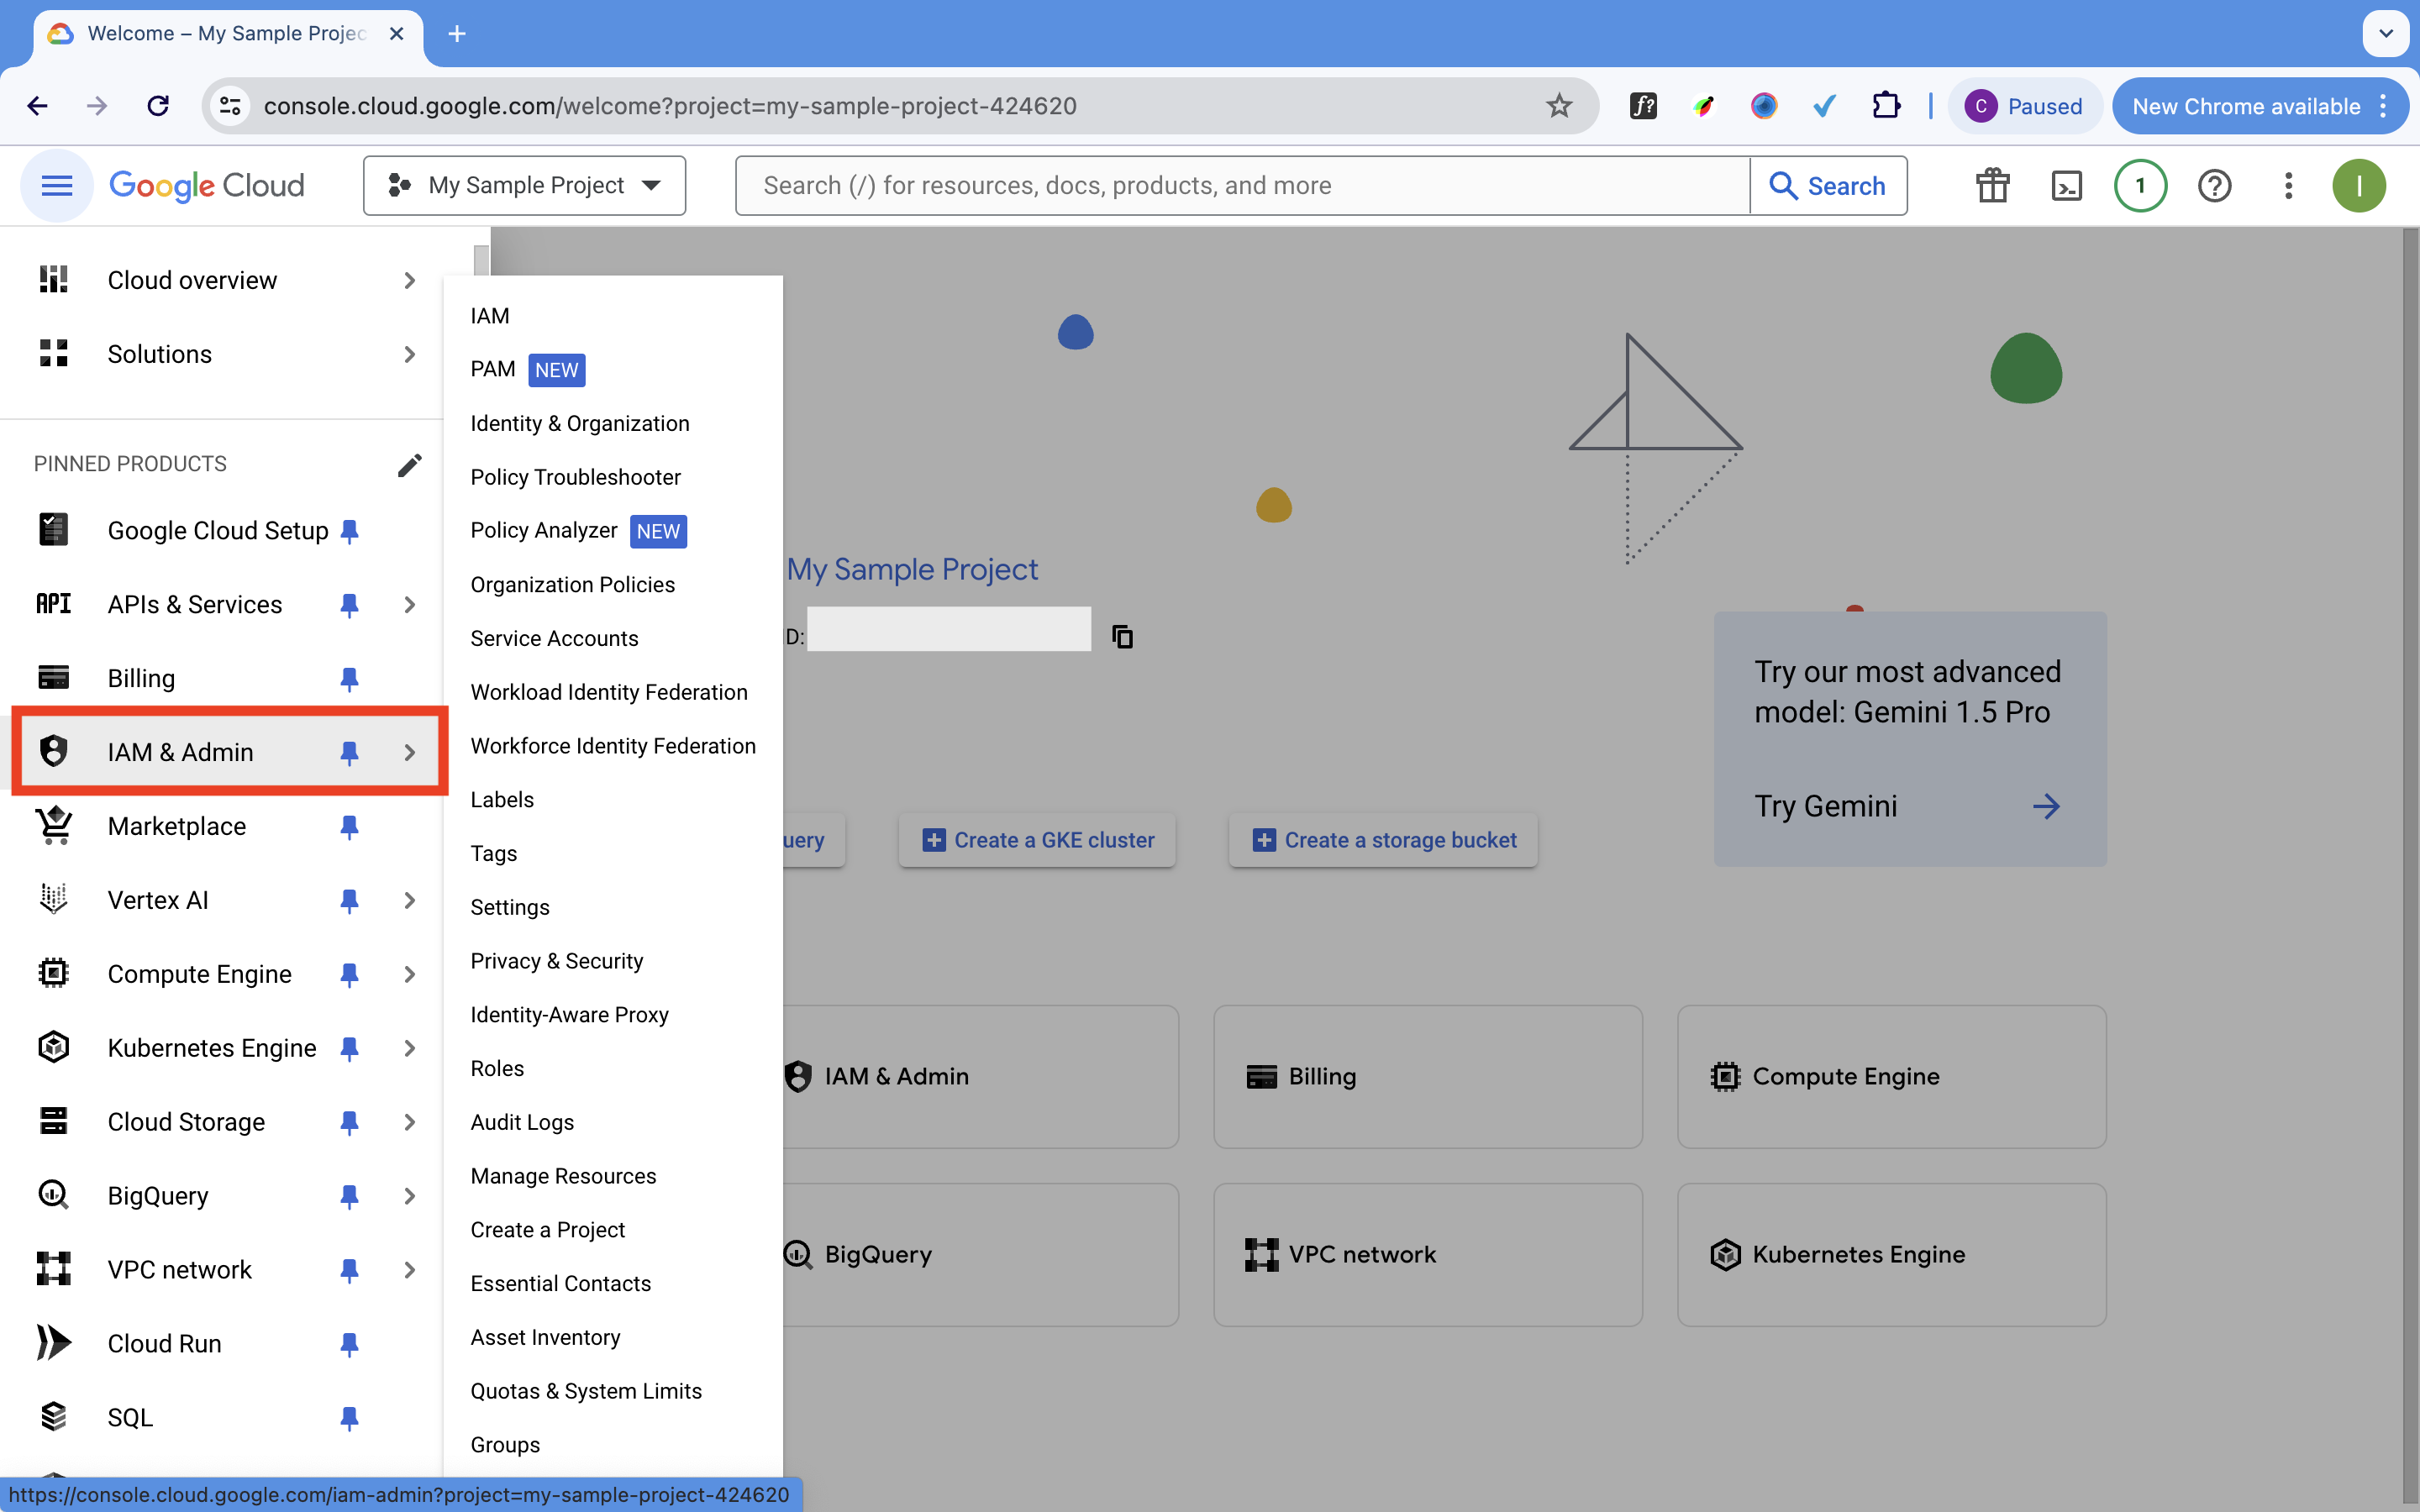Image resolution: width=2420 pixels, height=1512 pixels.
Task: Expand VPC network submenu chevron
Action: point(409,1270)
